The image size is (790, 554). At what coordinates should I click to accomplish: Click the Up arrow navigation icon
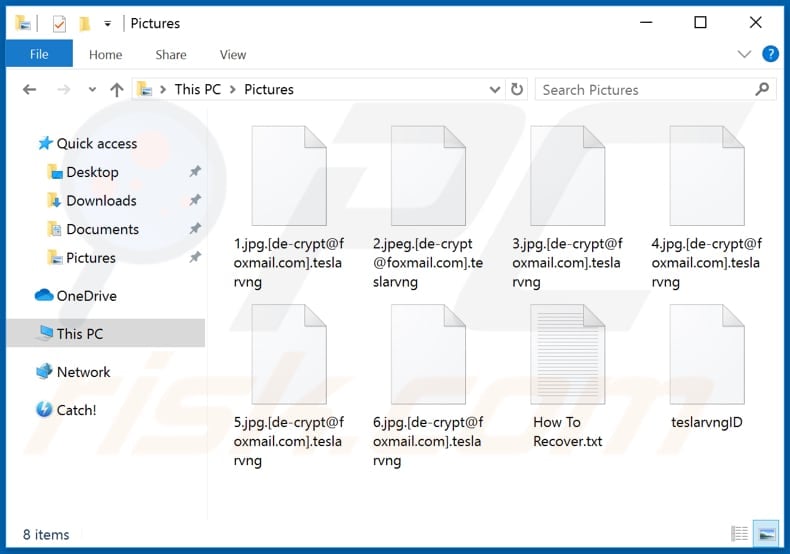(116, 89)
